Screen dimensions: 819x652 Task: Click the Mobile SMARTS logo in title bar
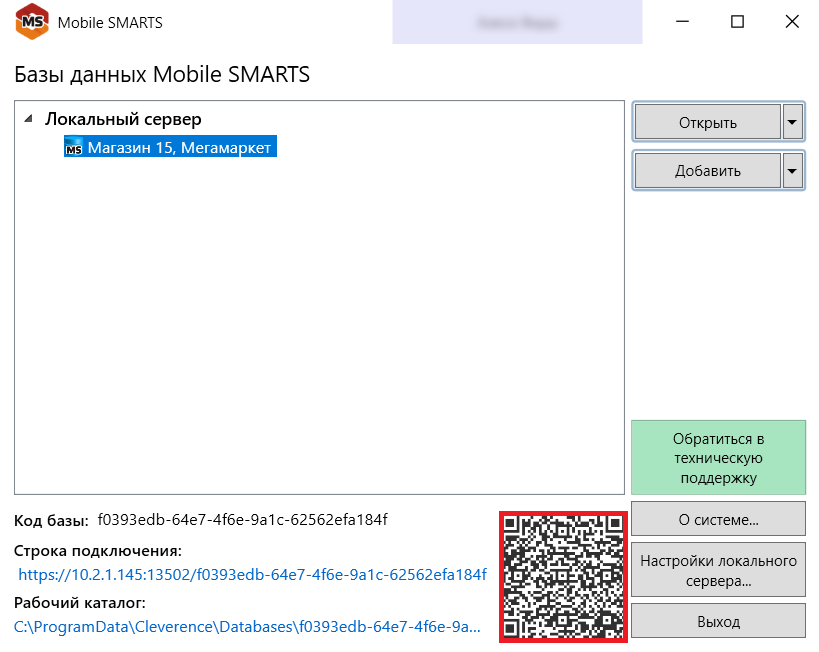tap(31, 22)
